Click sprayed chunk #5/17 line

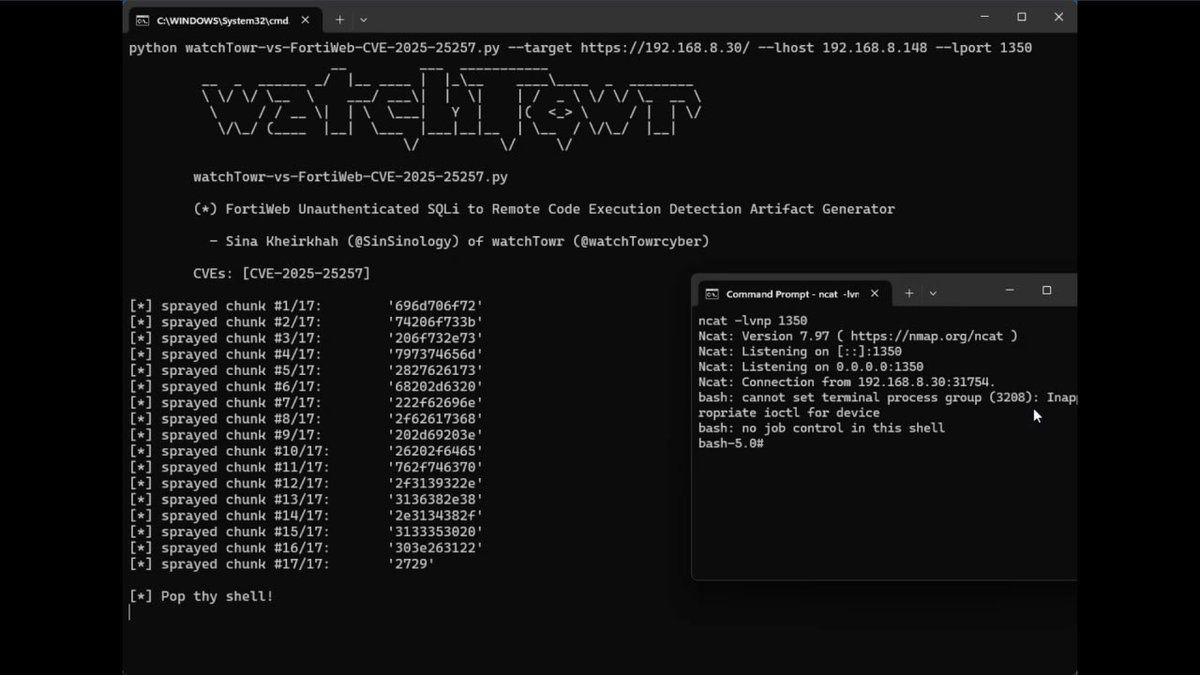point(306,370)
